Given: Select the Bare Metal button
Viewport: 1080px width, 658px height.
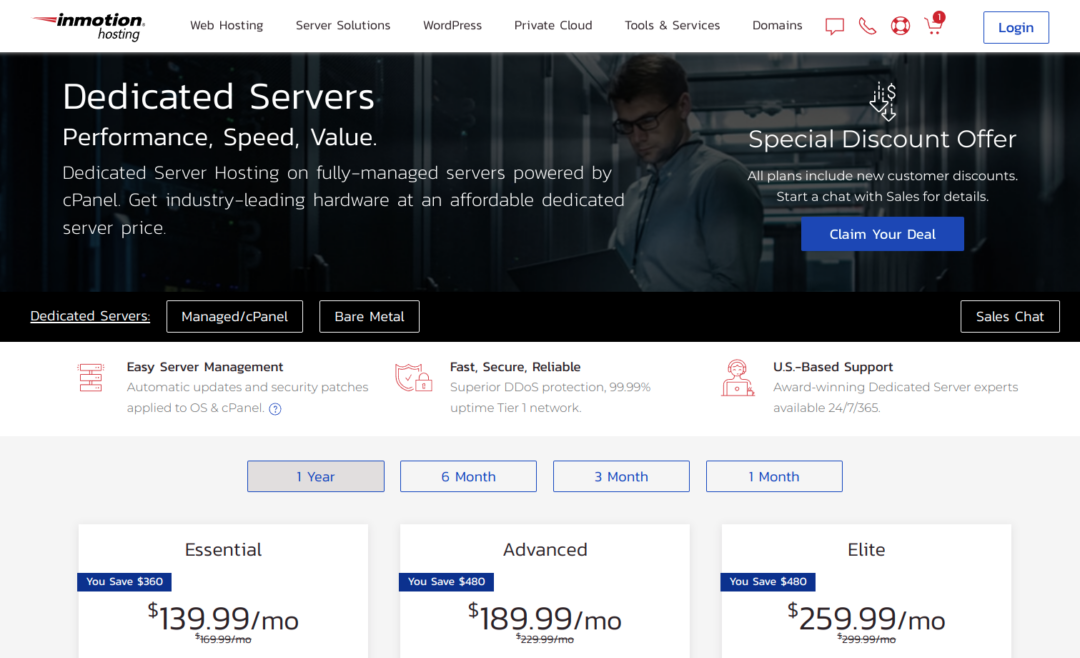Looking at the screenshot, I should [x=369, y=316].
